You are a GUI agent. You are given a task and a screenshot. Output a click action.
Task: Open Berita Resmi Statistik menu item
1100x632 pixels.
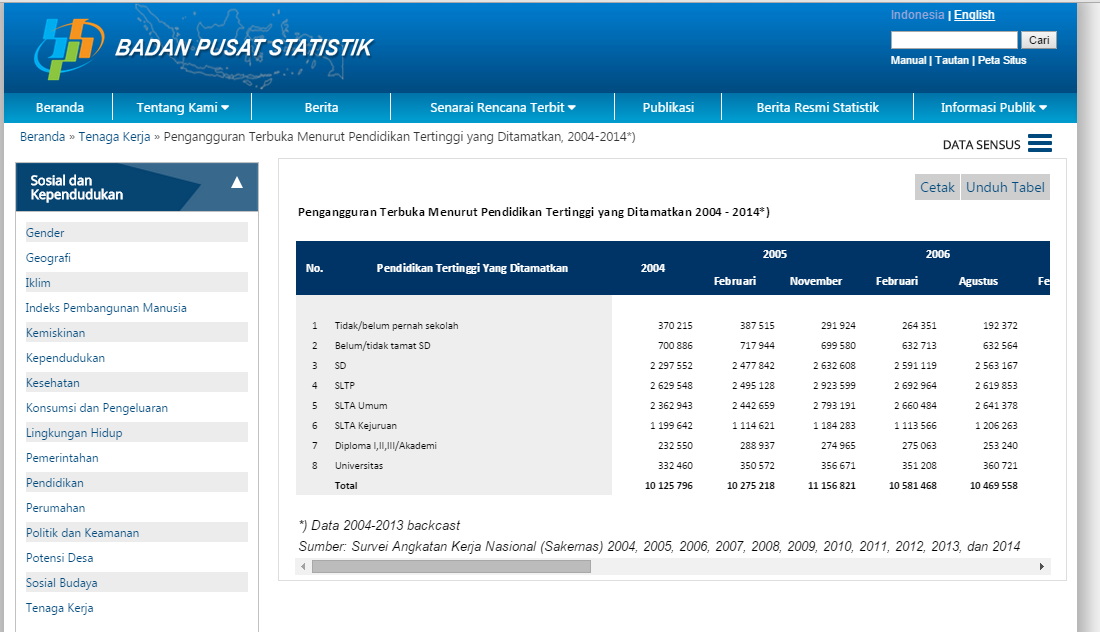817,107
